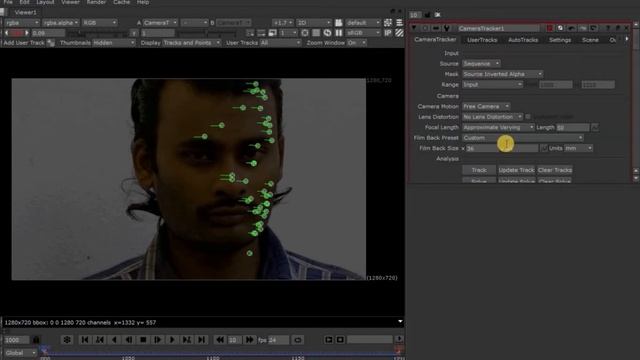Open the Layout menu
This screenshot has height=360, width=640.
point(45,2)
